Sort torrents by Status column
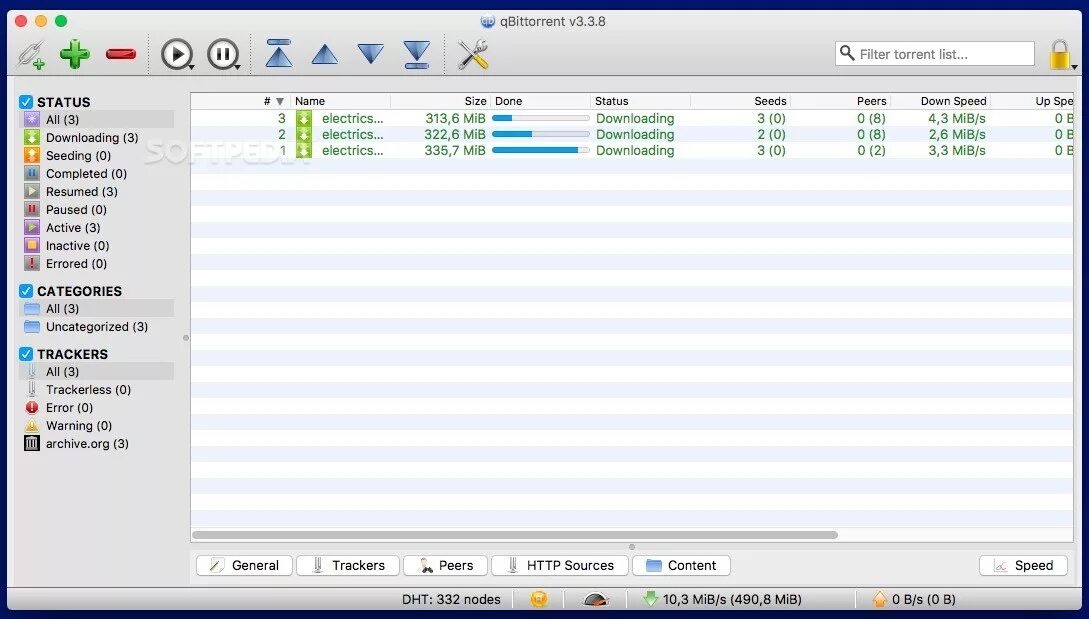 coord(640,101)
